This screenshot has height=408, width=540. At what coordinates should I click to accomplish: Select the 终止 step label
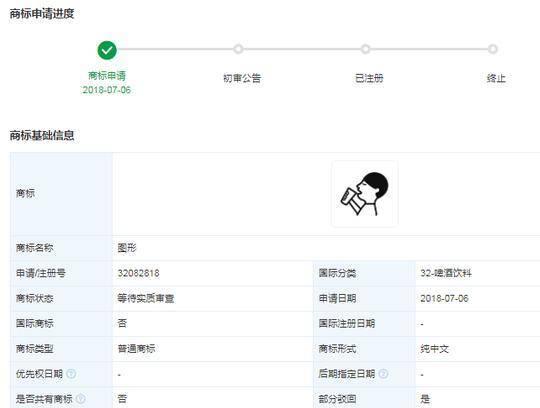(496, 78)
